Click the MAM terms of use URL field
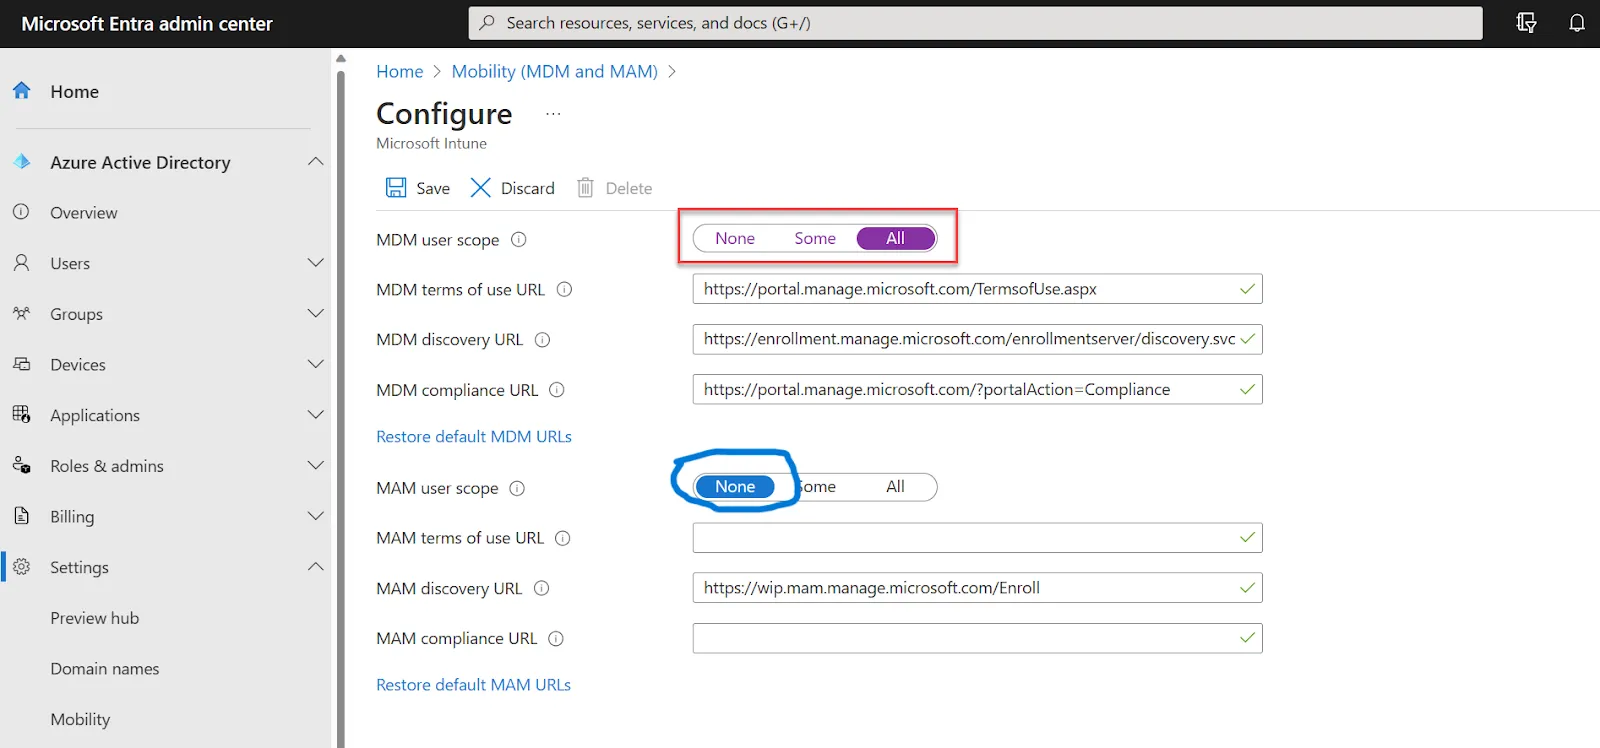 [x=977, y=538]
